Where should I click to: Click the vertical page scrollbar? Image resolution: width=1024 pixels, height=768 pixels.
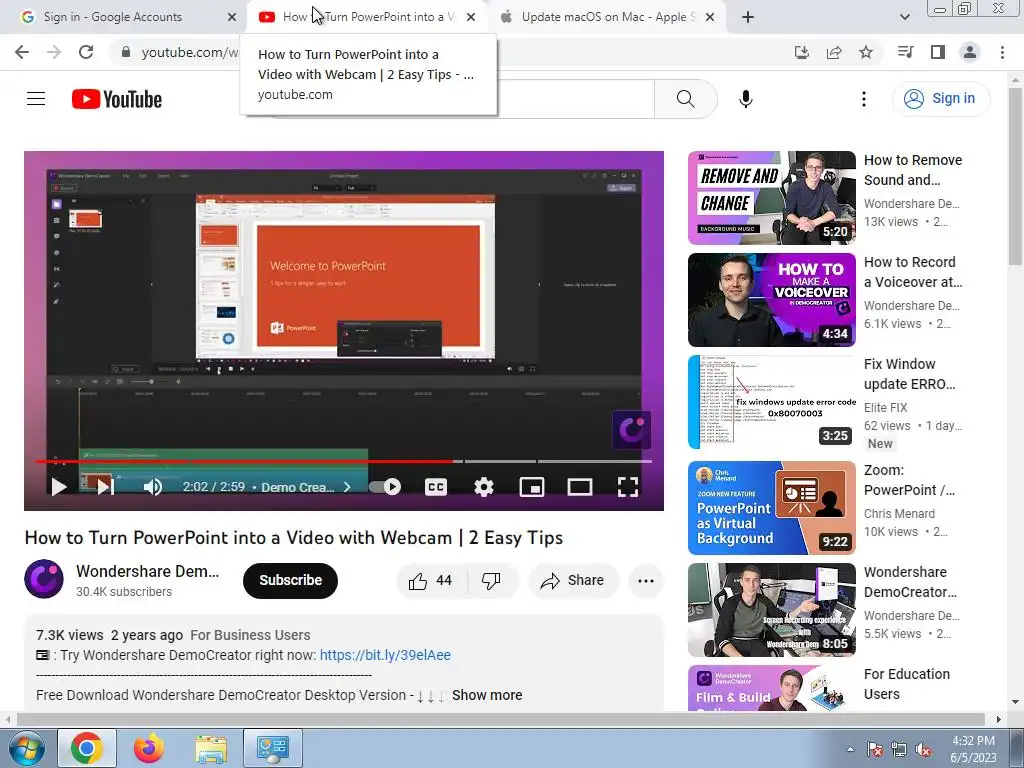tap(1015, 176)
